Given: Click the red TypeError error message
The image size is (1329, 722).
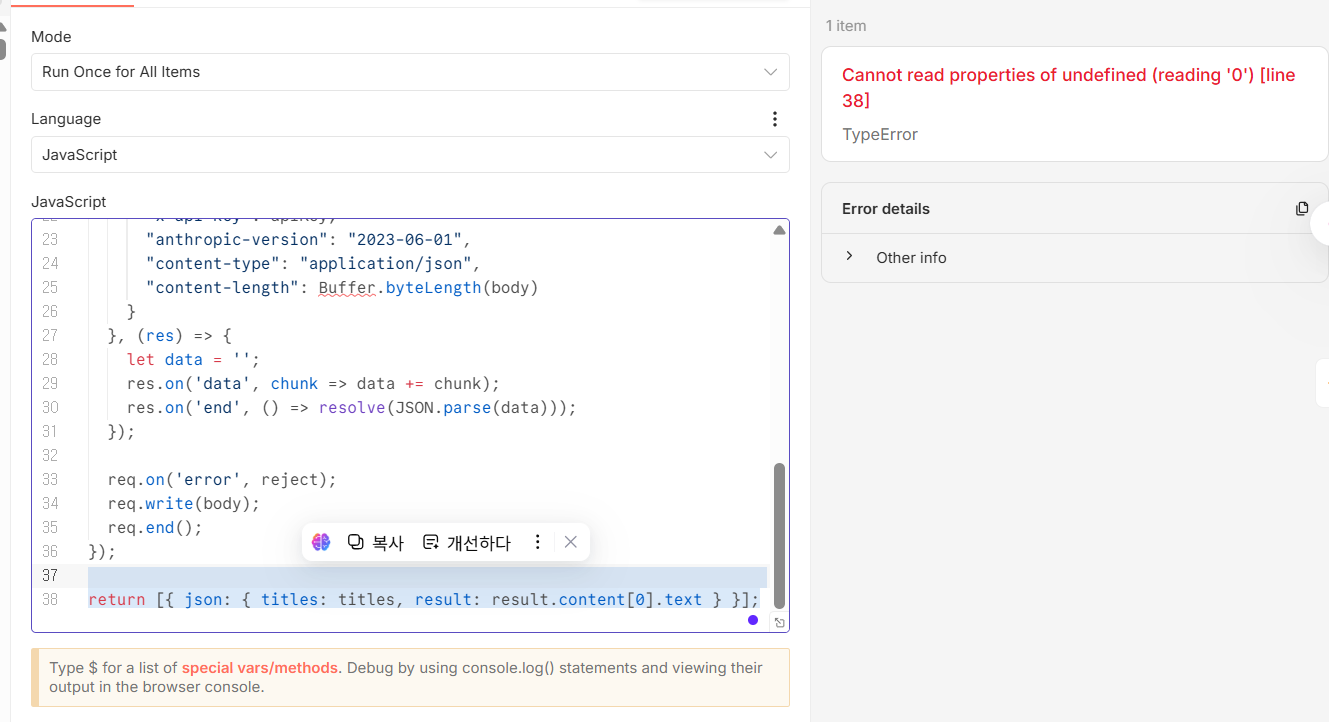Looking at the screenshot, I should (1068, 88).
